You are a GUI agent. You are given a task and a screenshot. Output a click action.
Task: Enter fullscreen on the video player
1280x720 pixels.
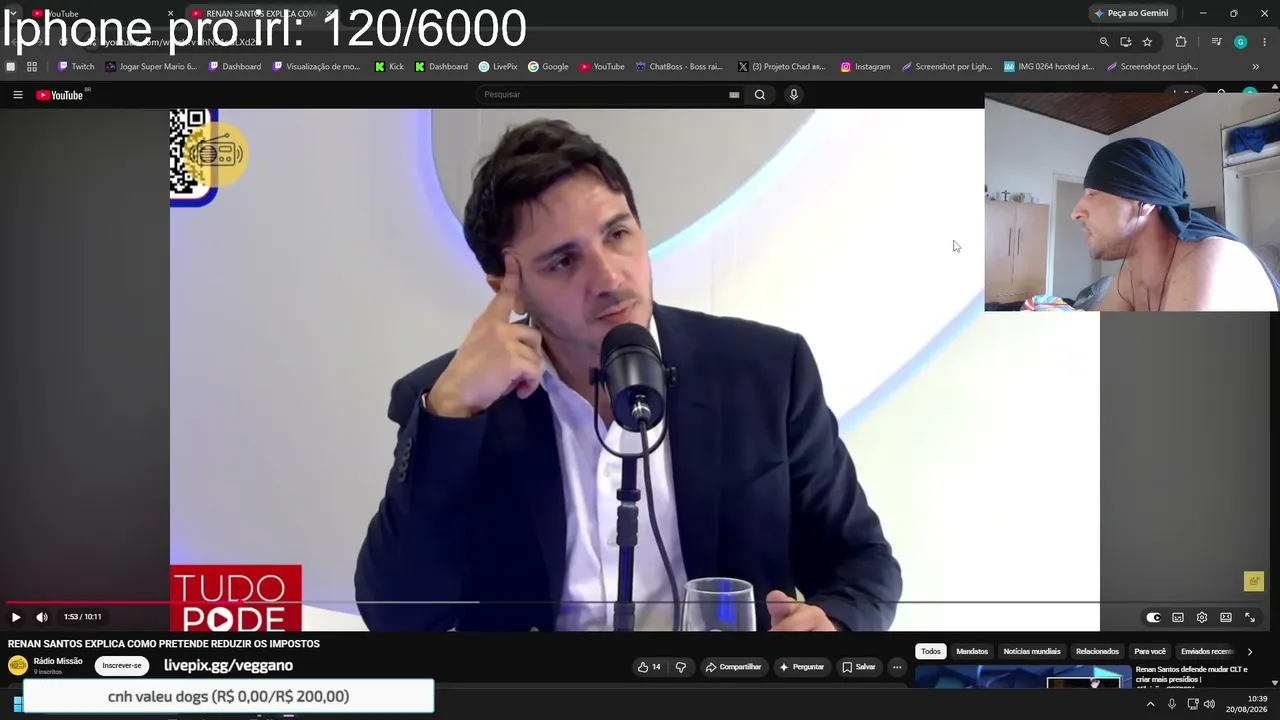pyautogui.click(x=1250, y=617)
